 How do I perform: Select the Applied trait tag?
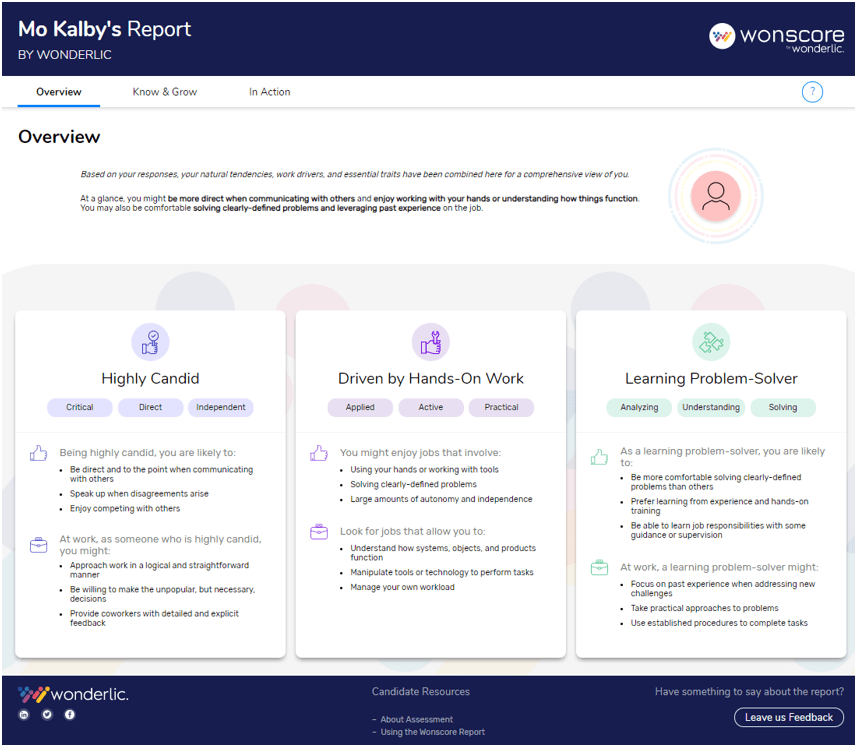click(x=360, y=407)
